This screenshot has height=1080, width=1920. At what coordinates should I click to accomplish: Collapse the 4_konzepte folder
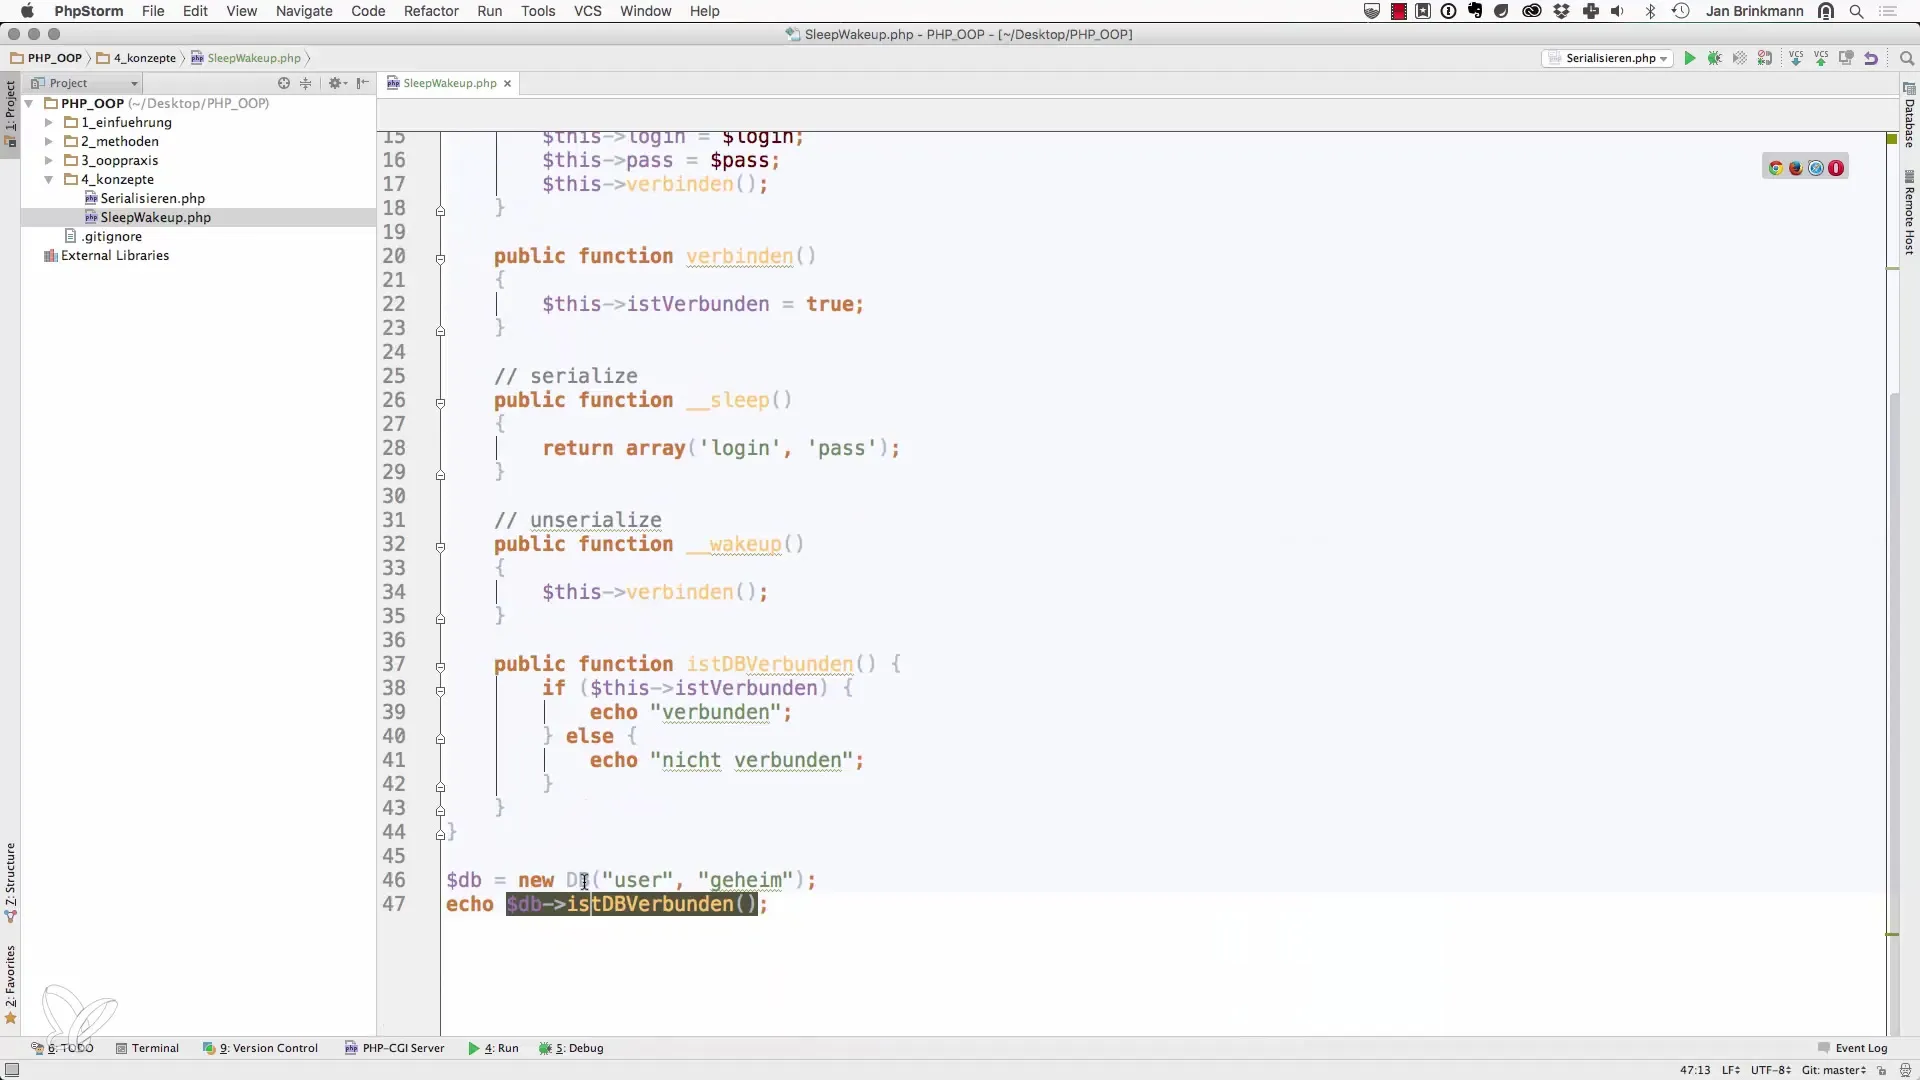coord(48,179)
